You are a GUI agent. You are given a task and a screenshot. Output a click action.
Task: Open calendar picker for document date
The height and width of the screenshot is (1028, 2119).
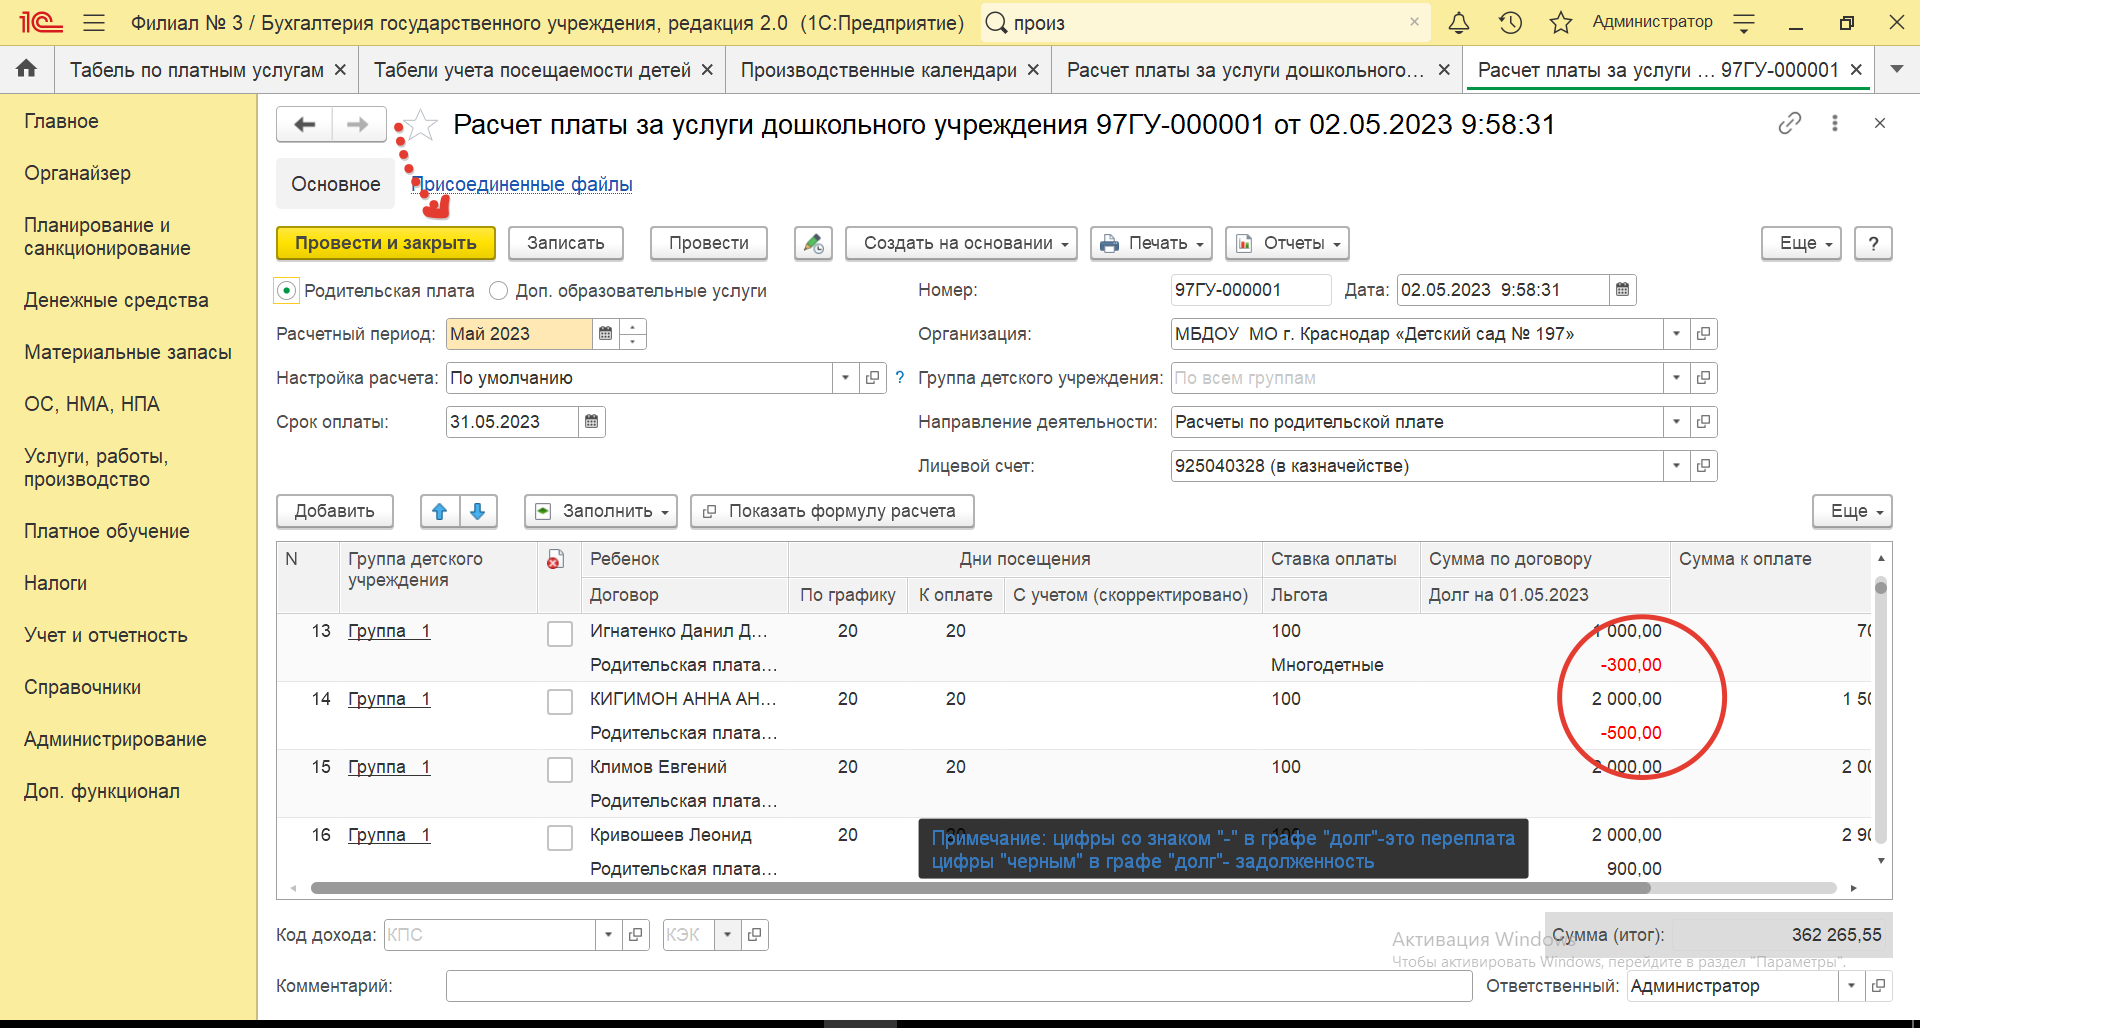click(1622, 290)
